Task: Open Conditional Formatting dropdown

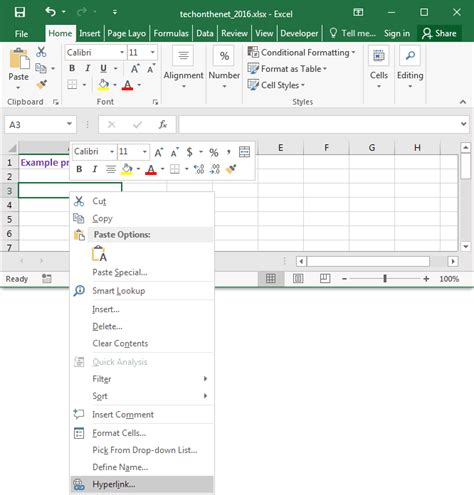Action: [301, 52]
